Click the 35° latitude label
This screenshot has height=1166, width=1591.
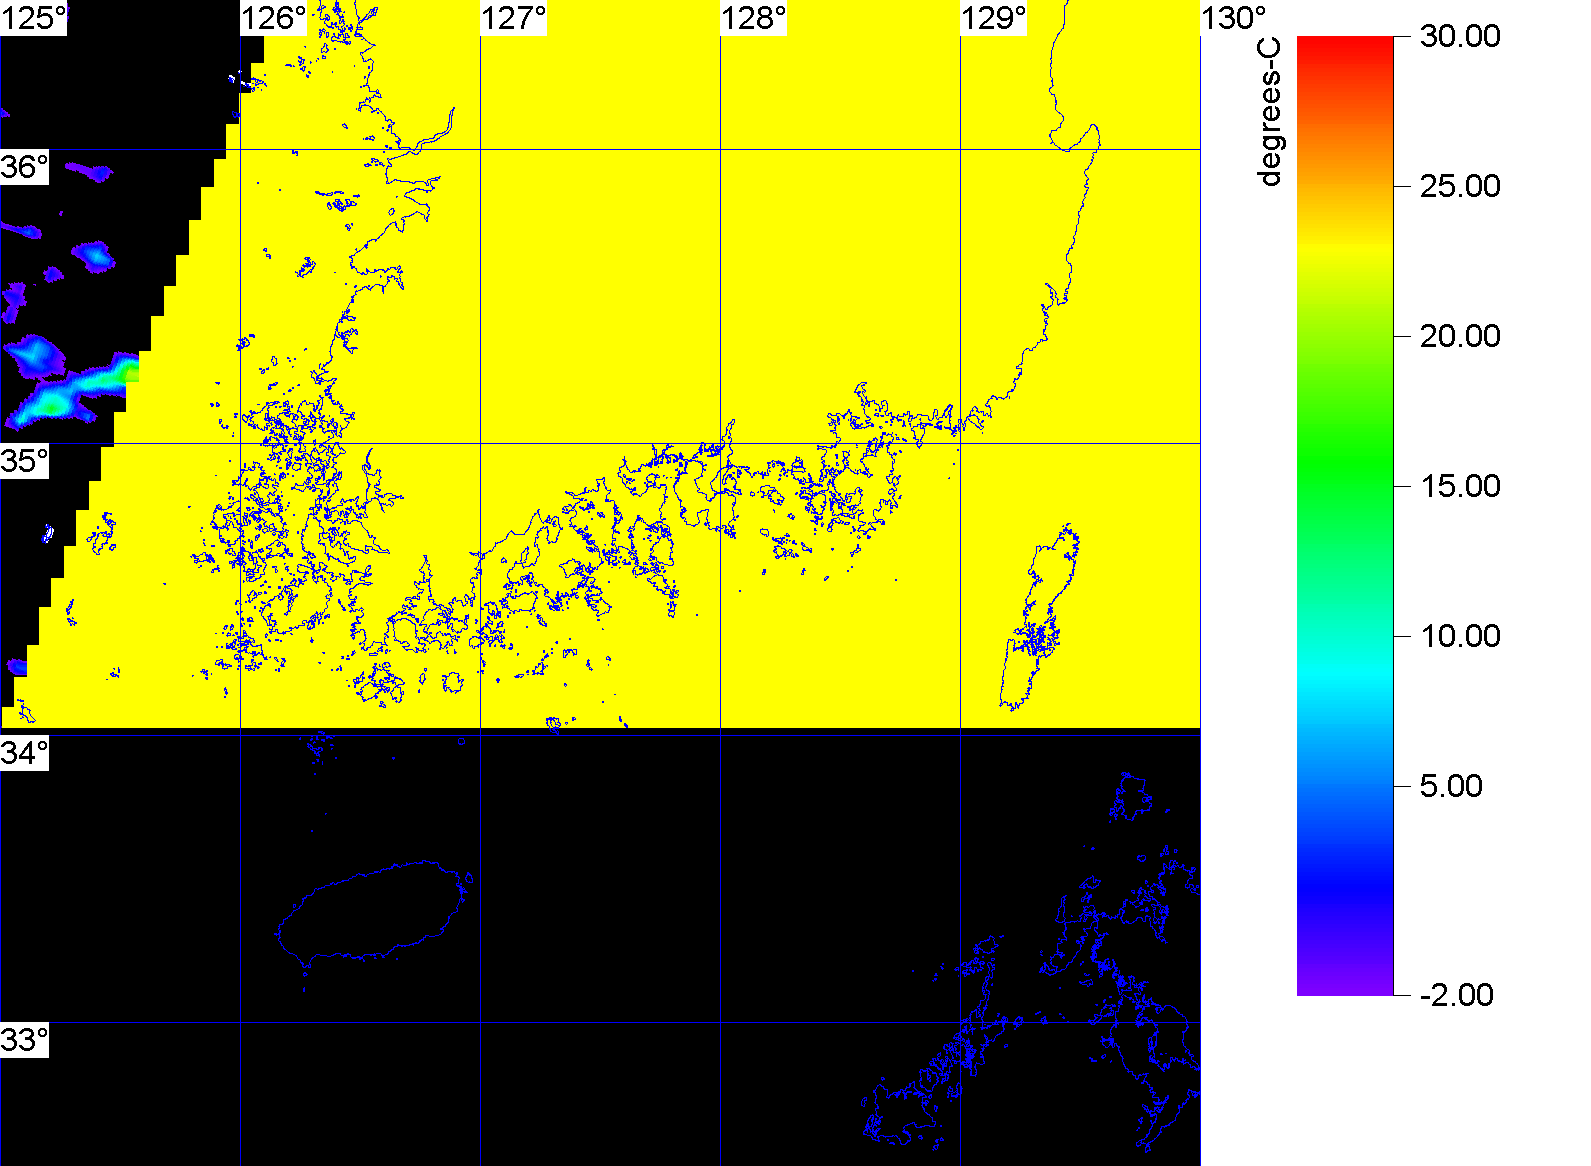(x=24, y=461)
